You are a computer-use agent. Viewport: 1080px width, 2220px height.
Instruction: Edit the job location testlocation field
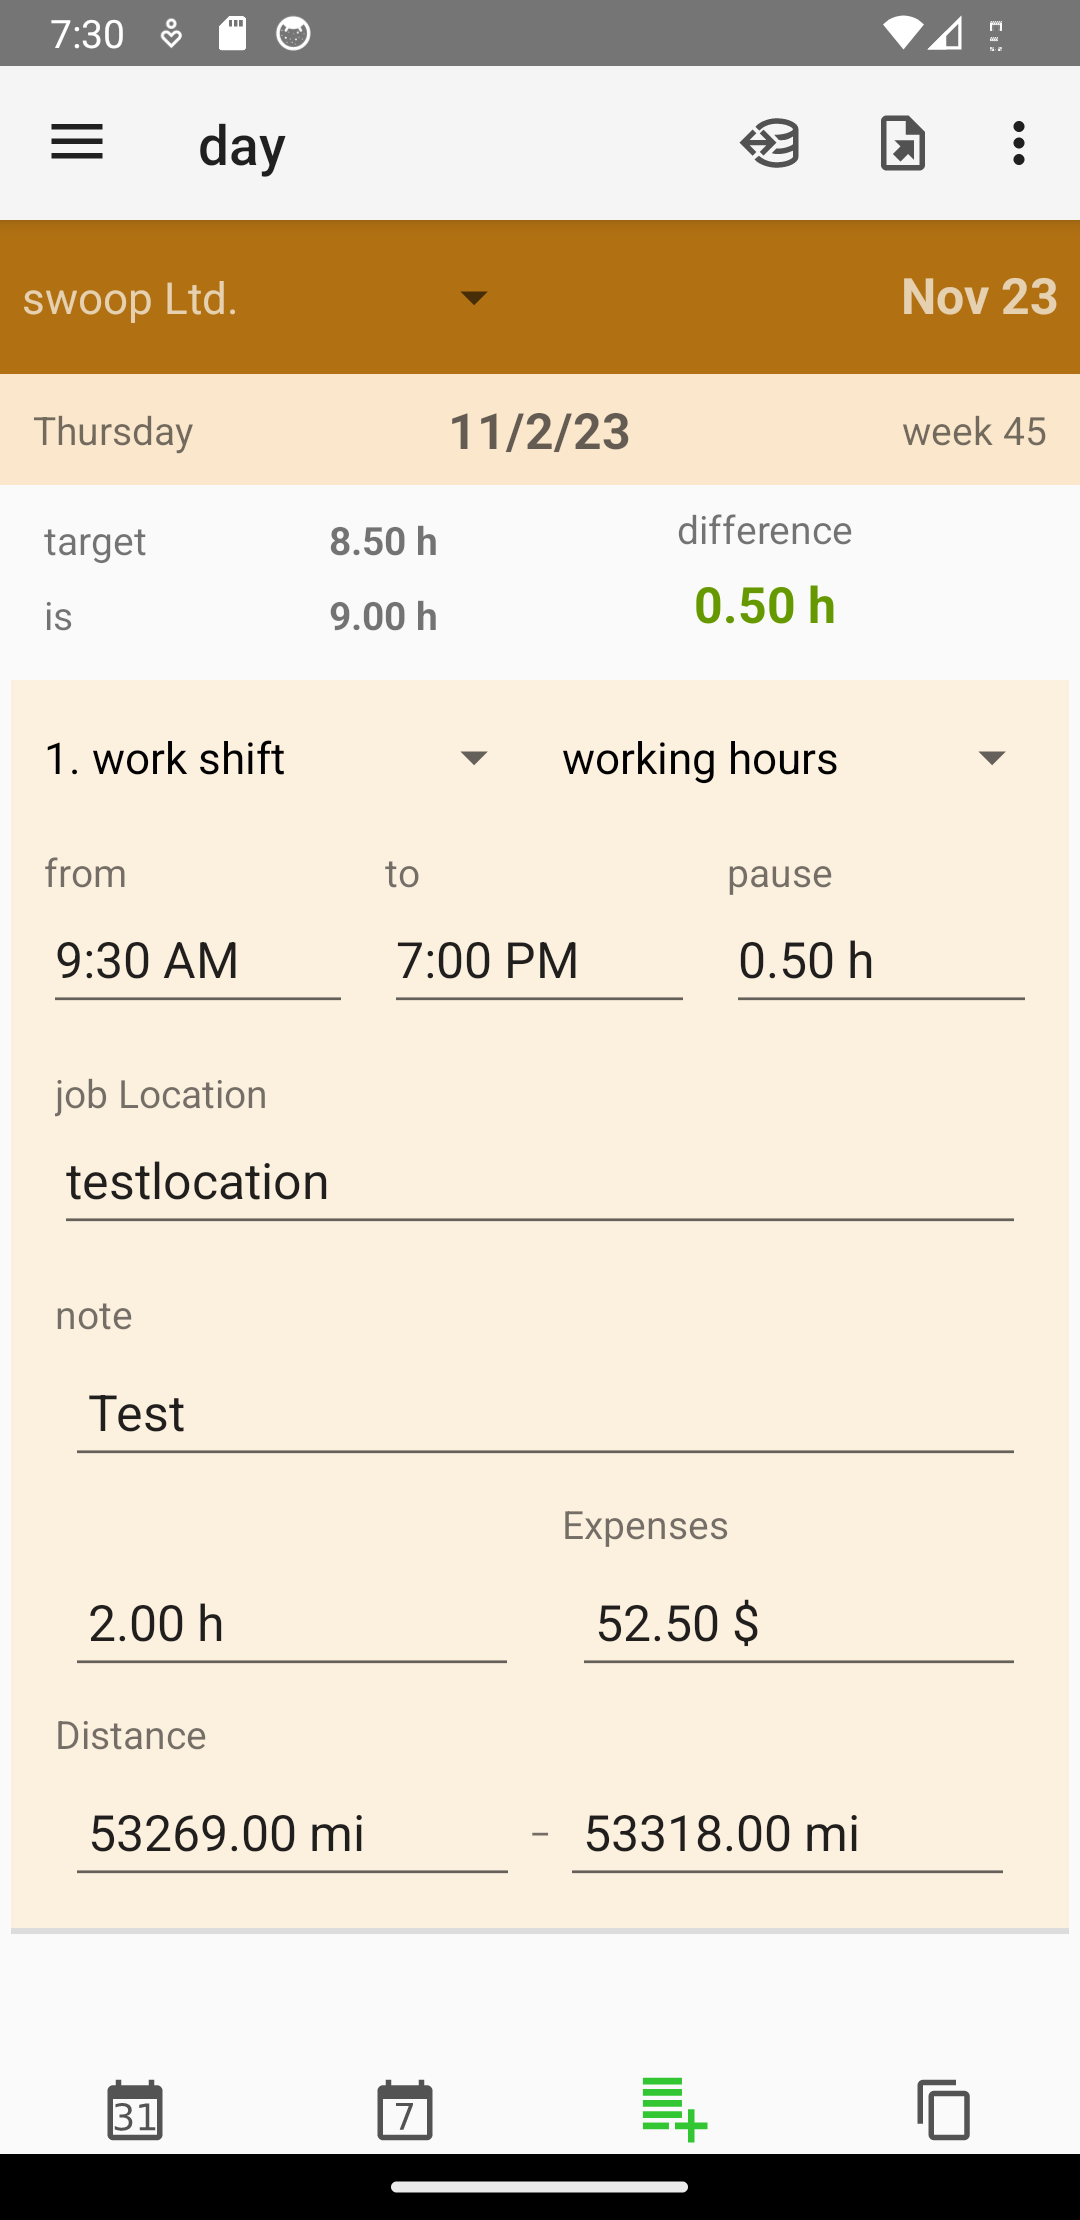pos(539,1182)
